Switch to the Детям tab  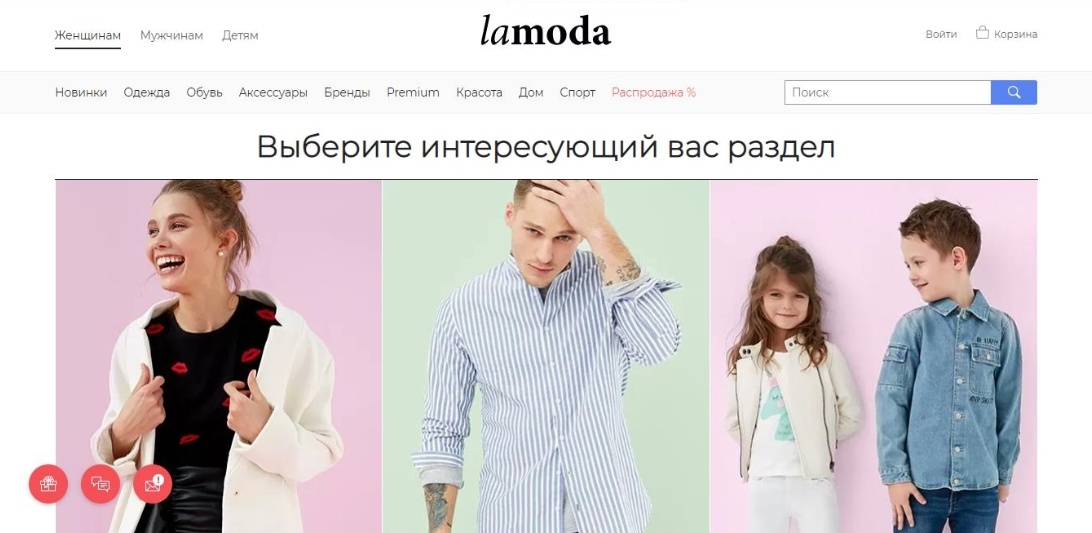[x=240, y=36]
